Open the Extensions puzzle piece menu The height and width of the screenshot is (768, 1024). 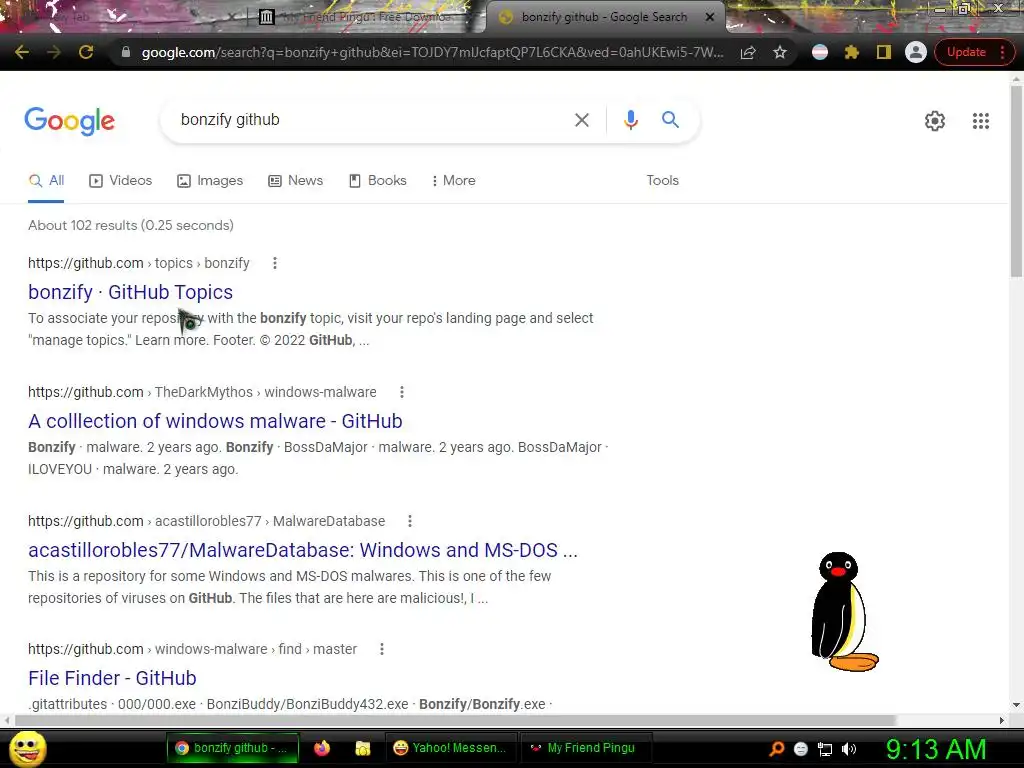[x=851, y=52]
